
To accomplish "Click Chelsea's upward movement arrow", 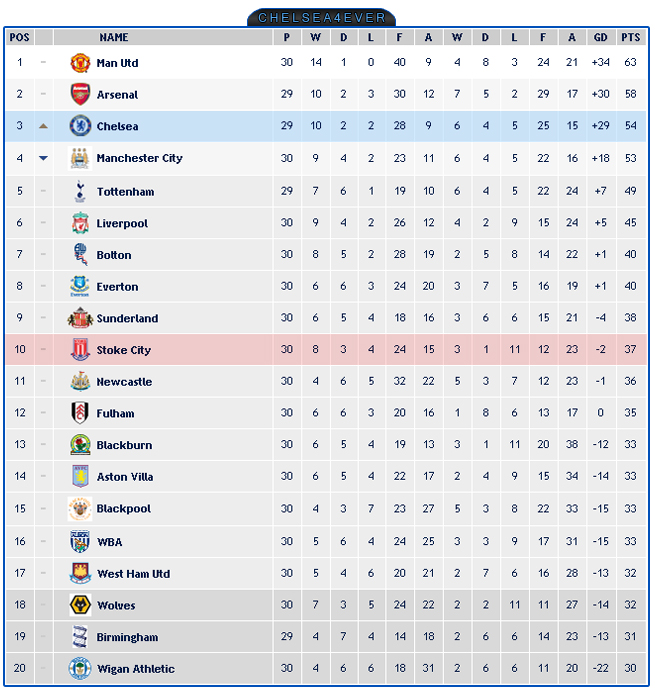I will (x=43, y=126).
